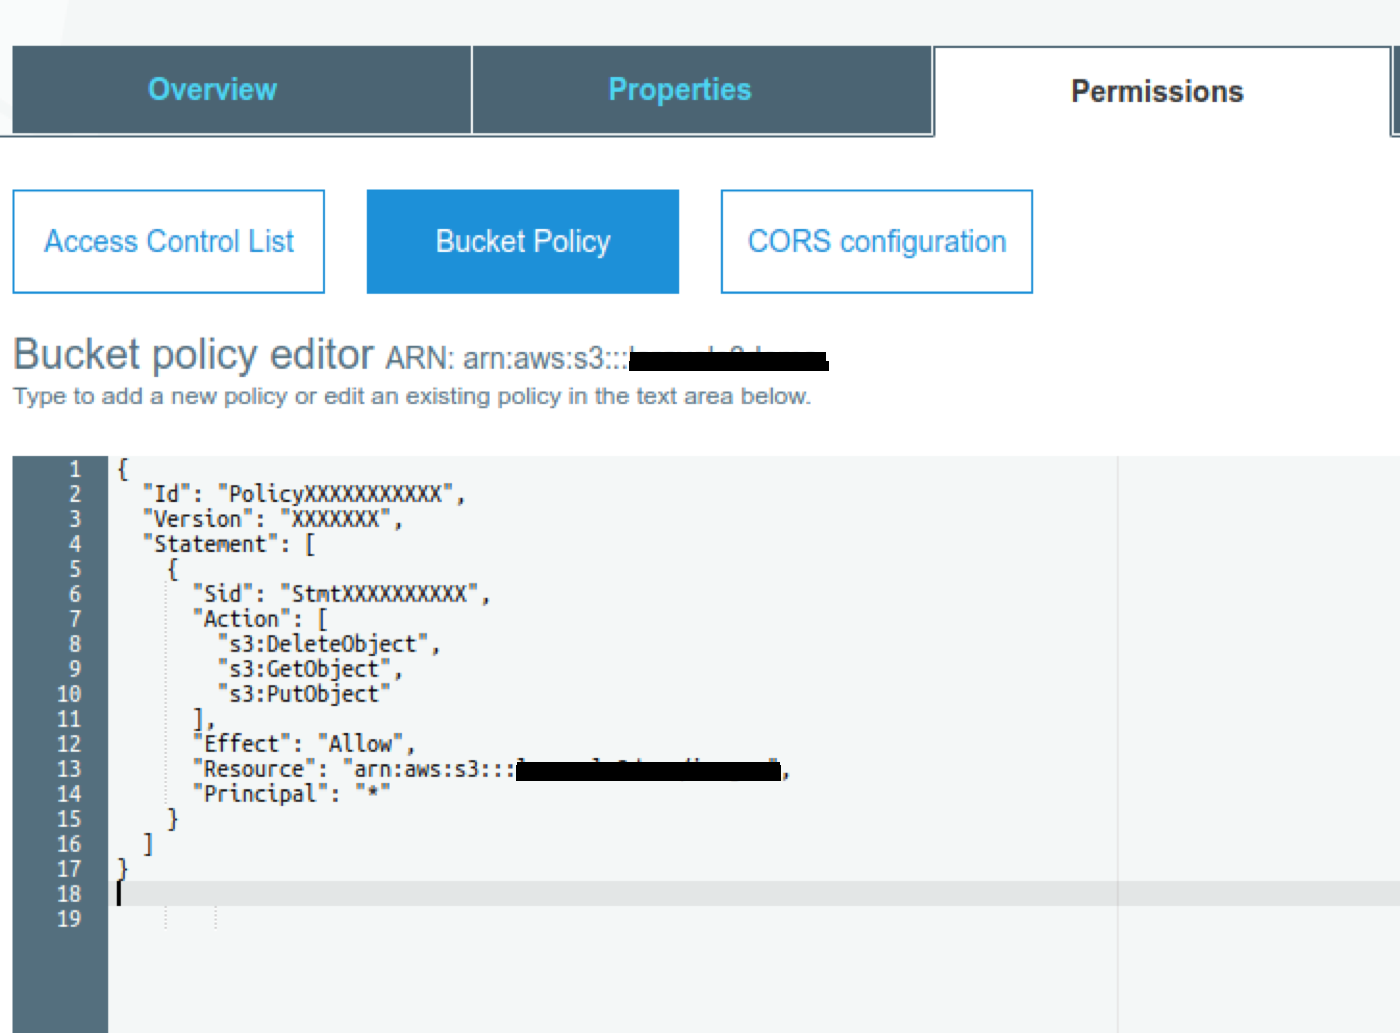Click line number 1 in the editor gutter
1400x1033 pixels.
74,469
